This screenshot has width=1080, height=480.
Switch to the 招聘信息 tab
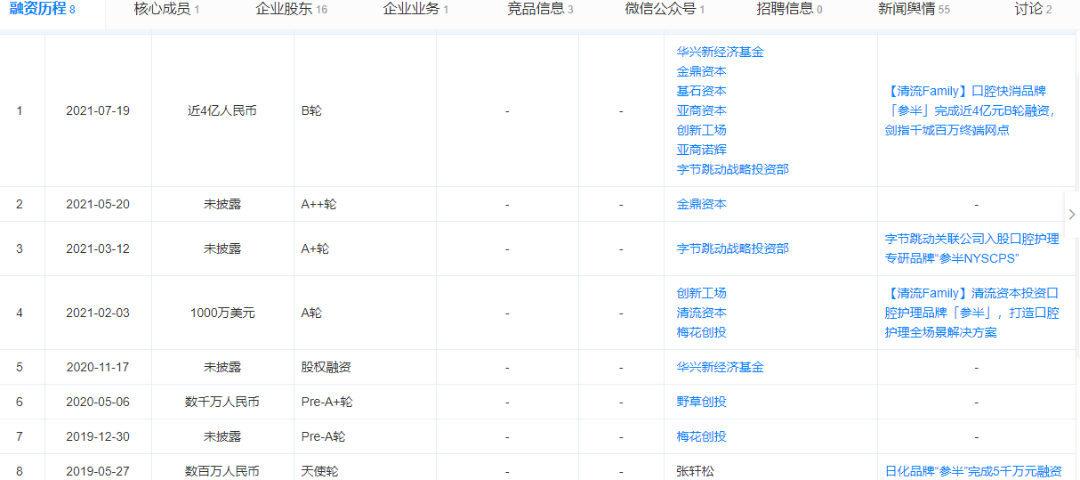click(789, 9)
